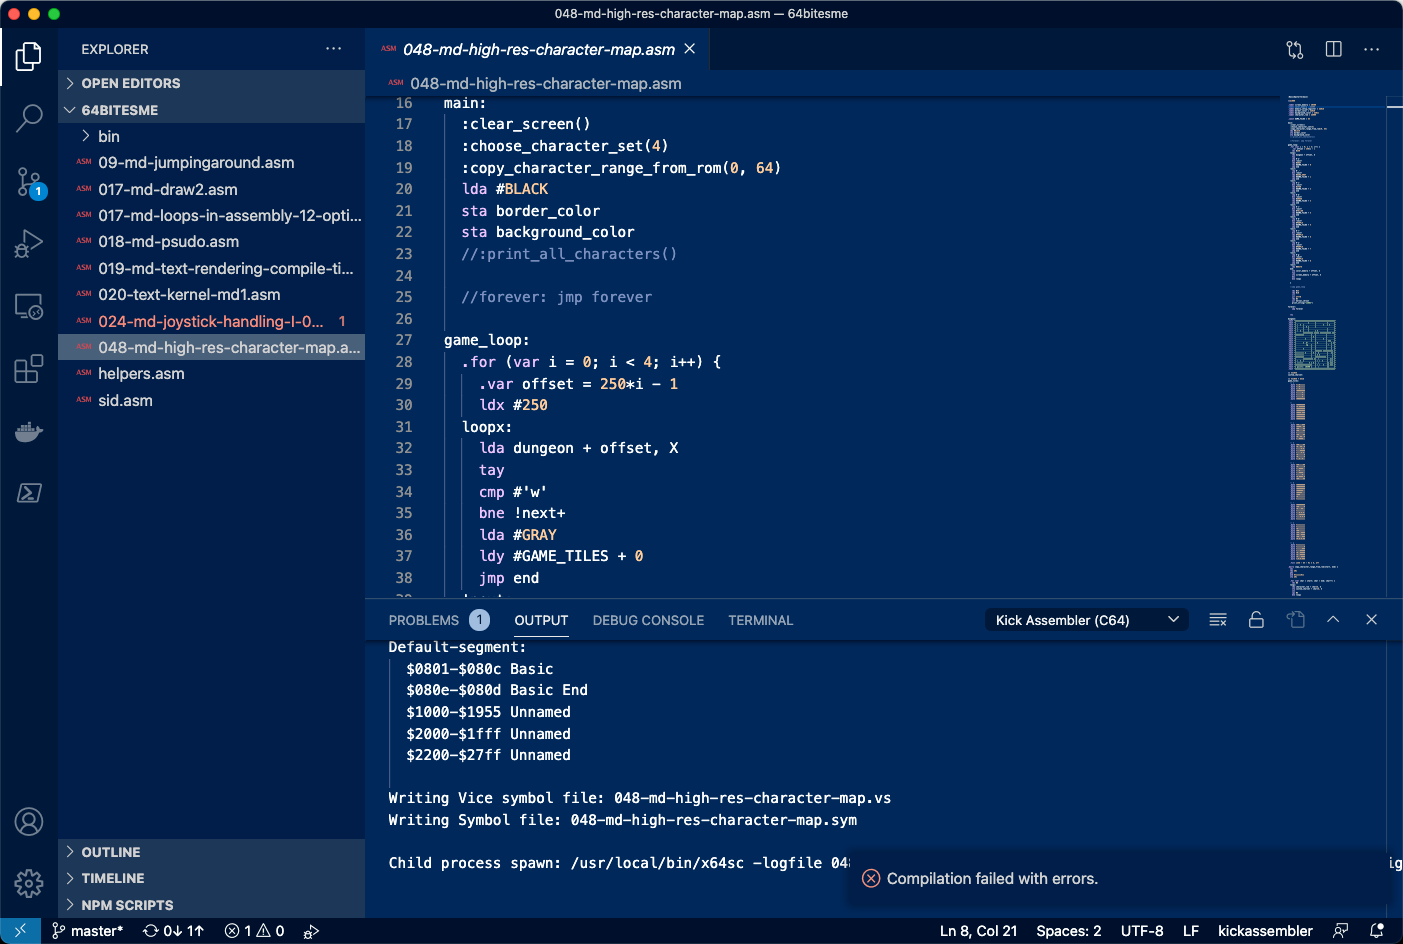The image size is (1403, 944).
Task: Open the Docker view
Action: tap(29, 432)
